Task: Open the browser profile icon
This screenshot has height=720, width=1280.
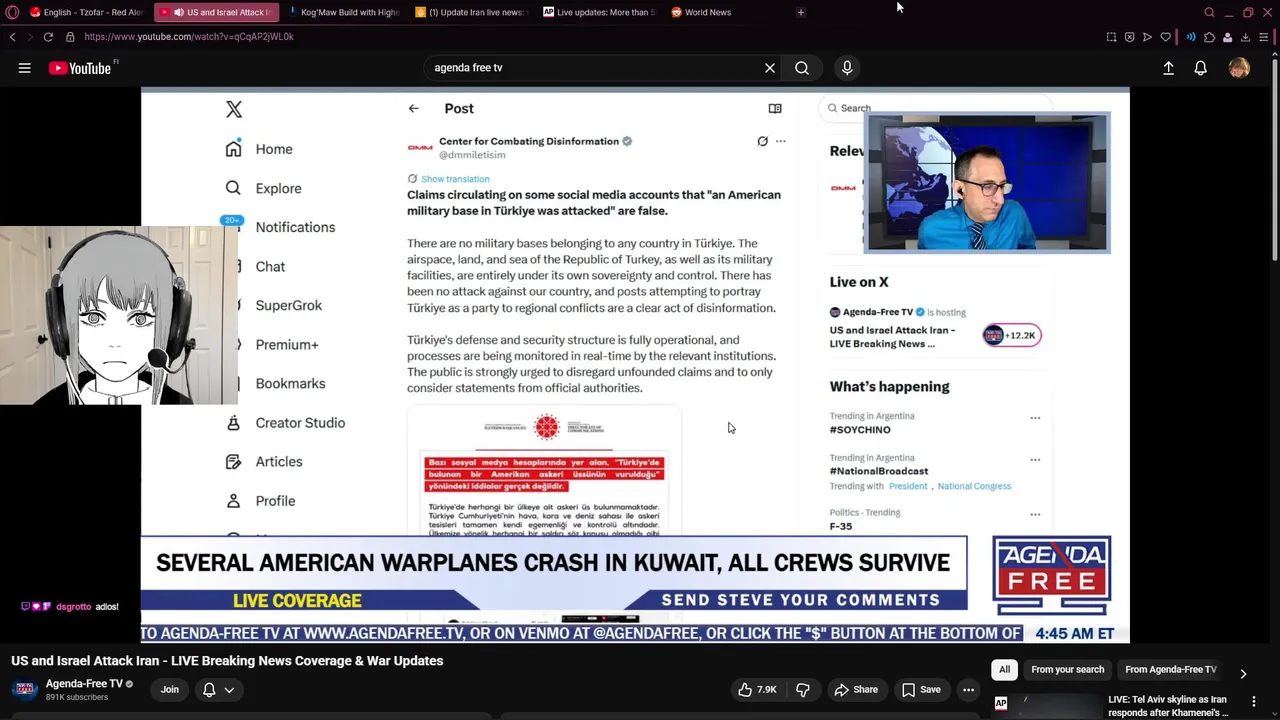Action: (1227, 37)
